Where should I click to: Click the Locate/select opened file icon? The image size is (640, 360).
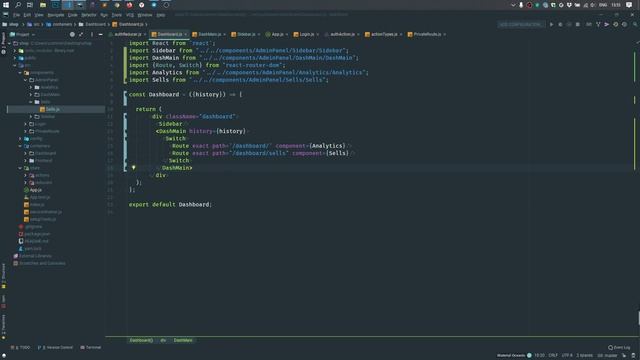(72, 34)
